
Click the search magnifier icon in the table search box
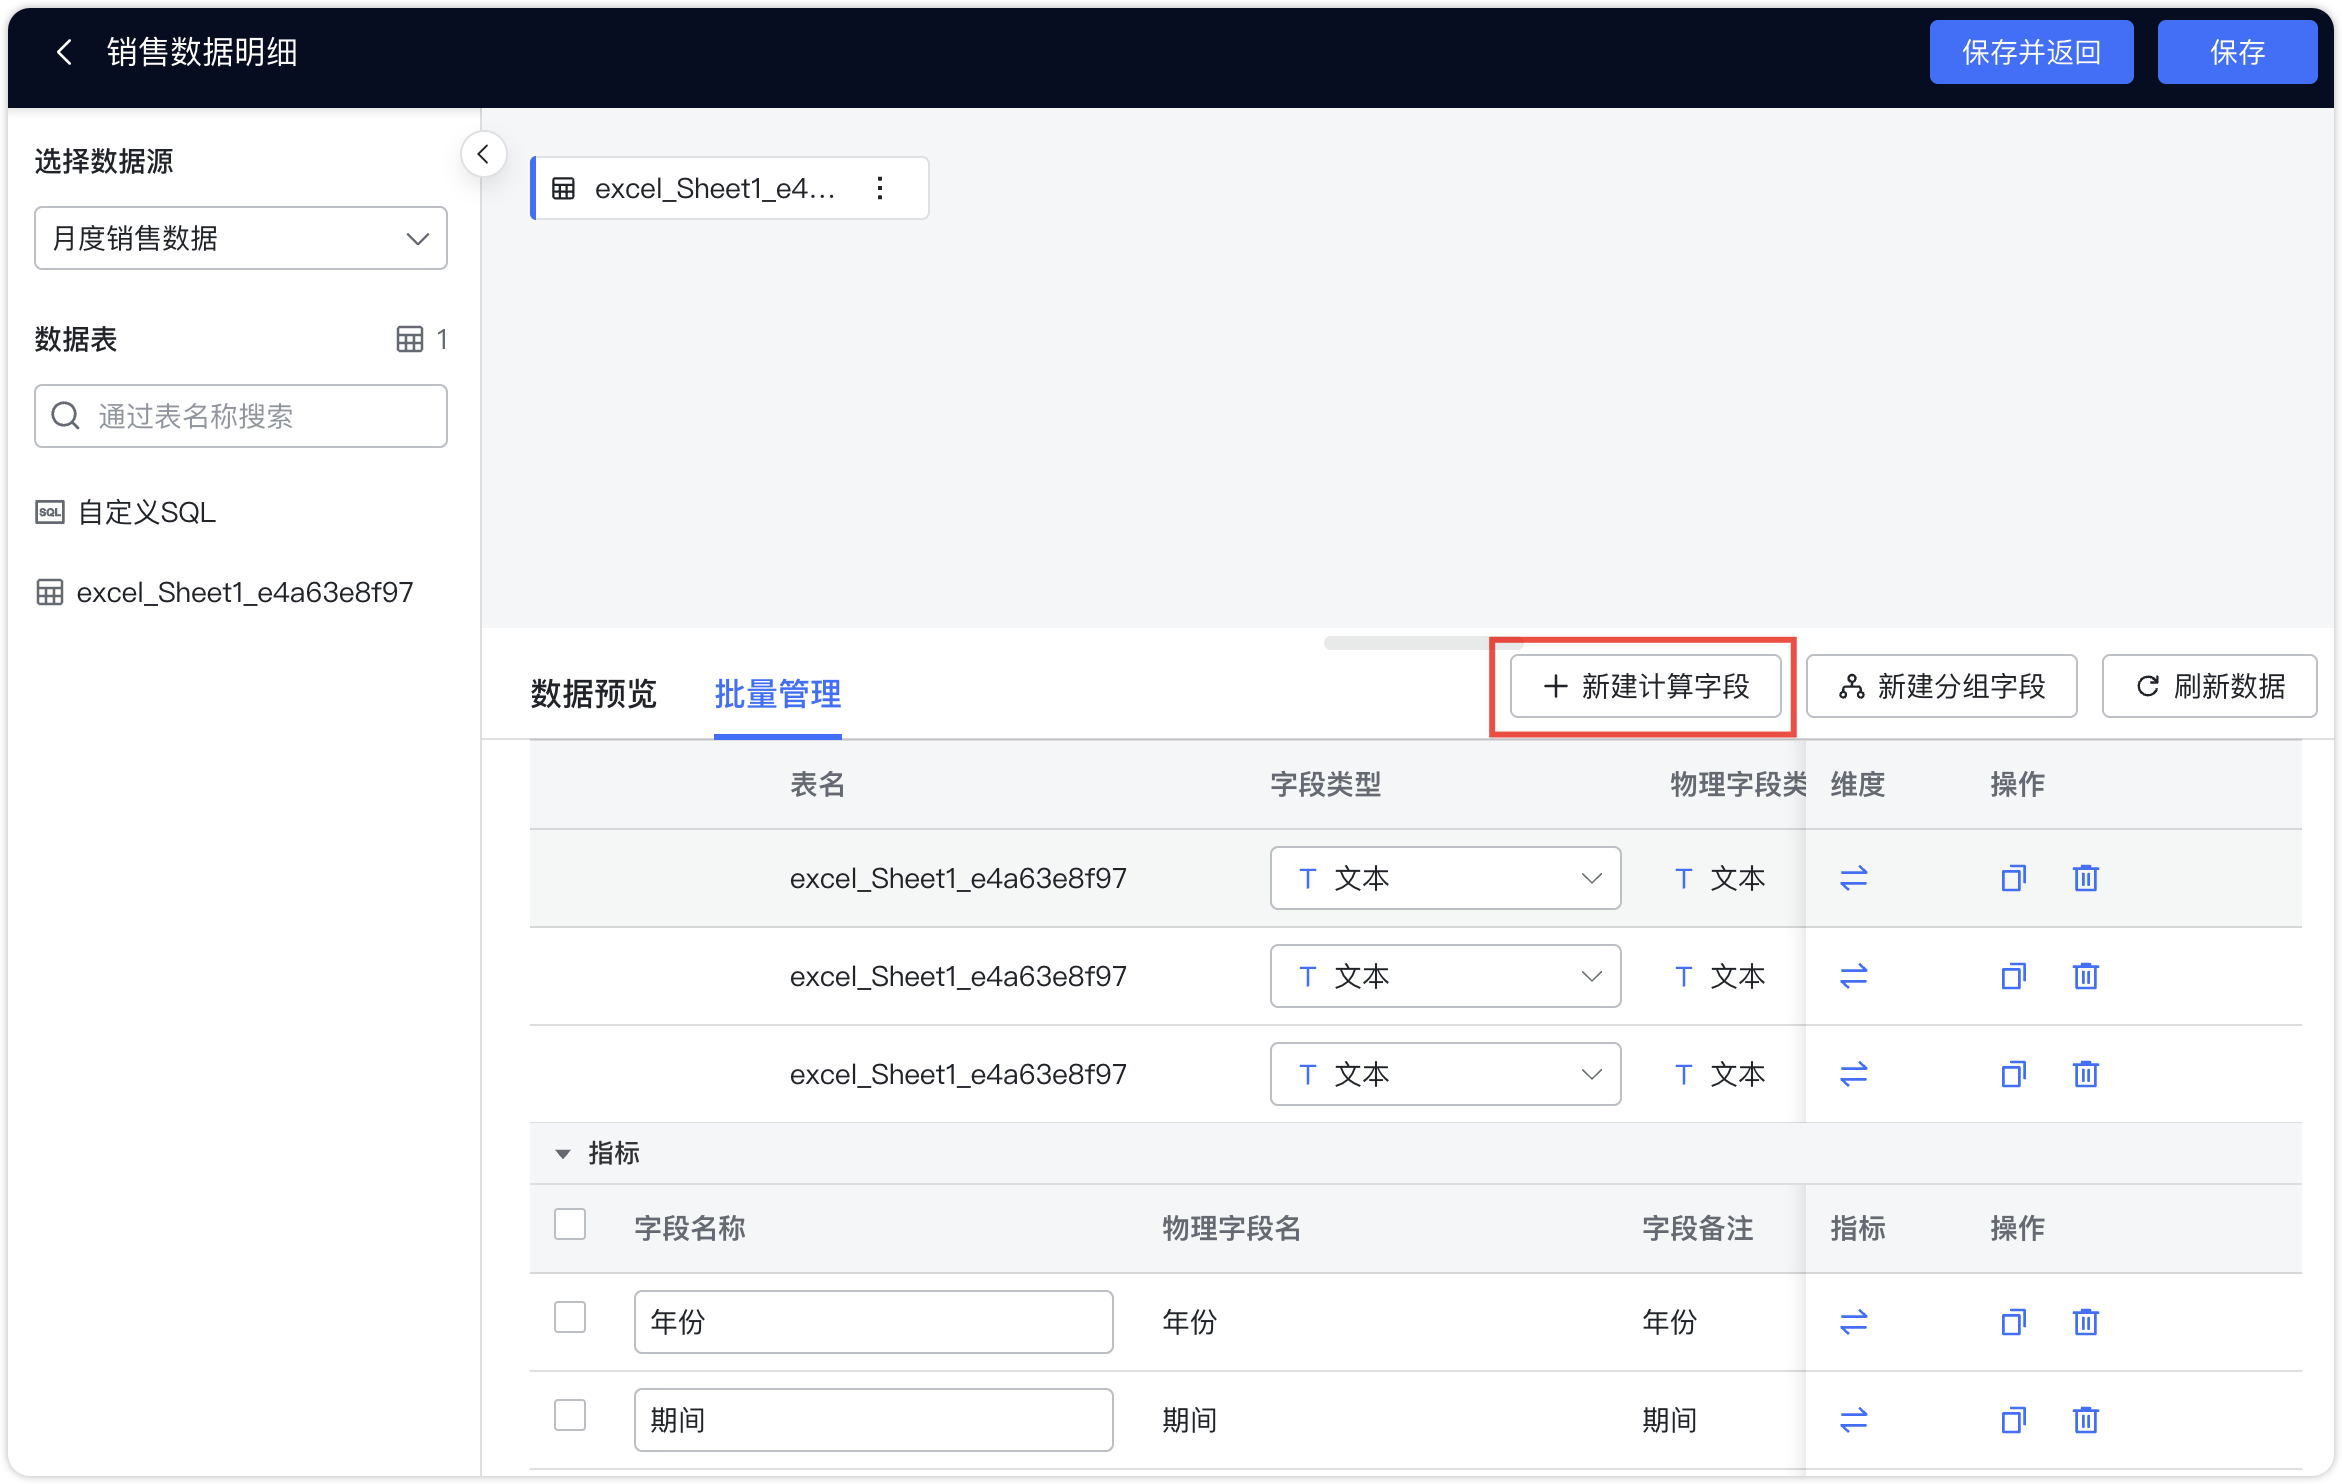tap(66, 416)
